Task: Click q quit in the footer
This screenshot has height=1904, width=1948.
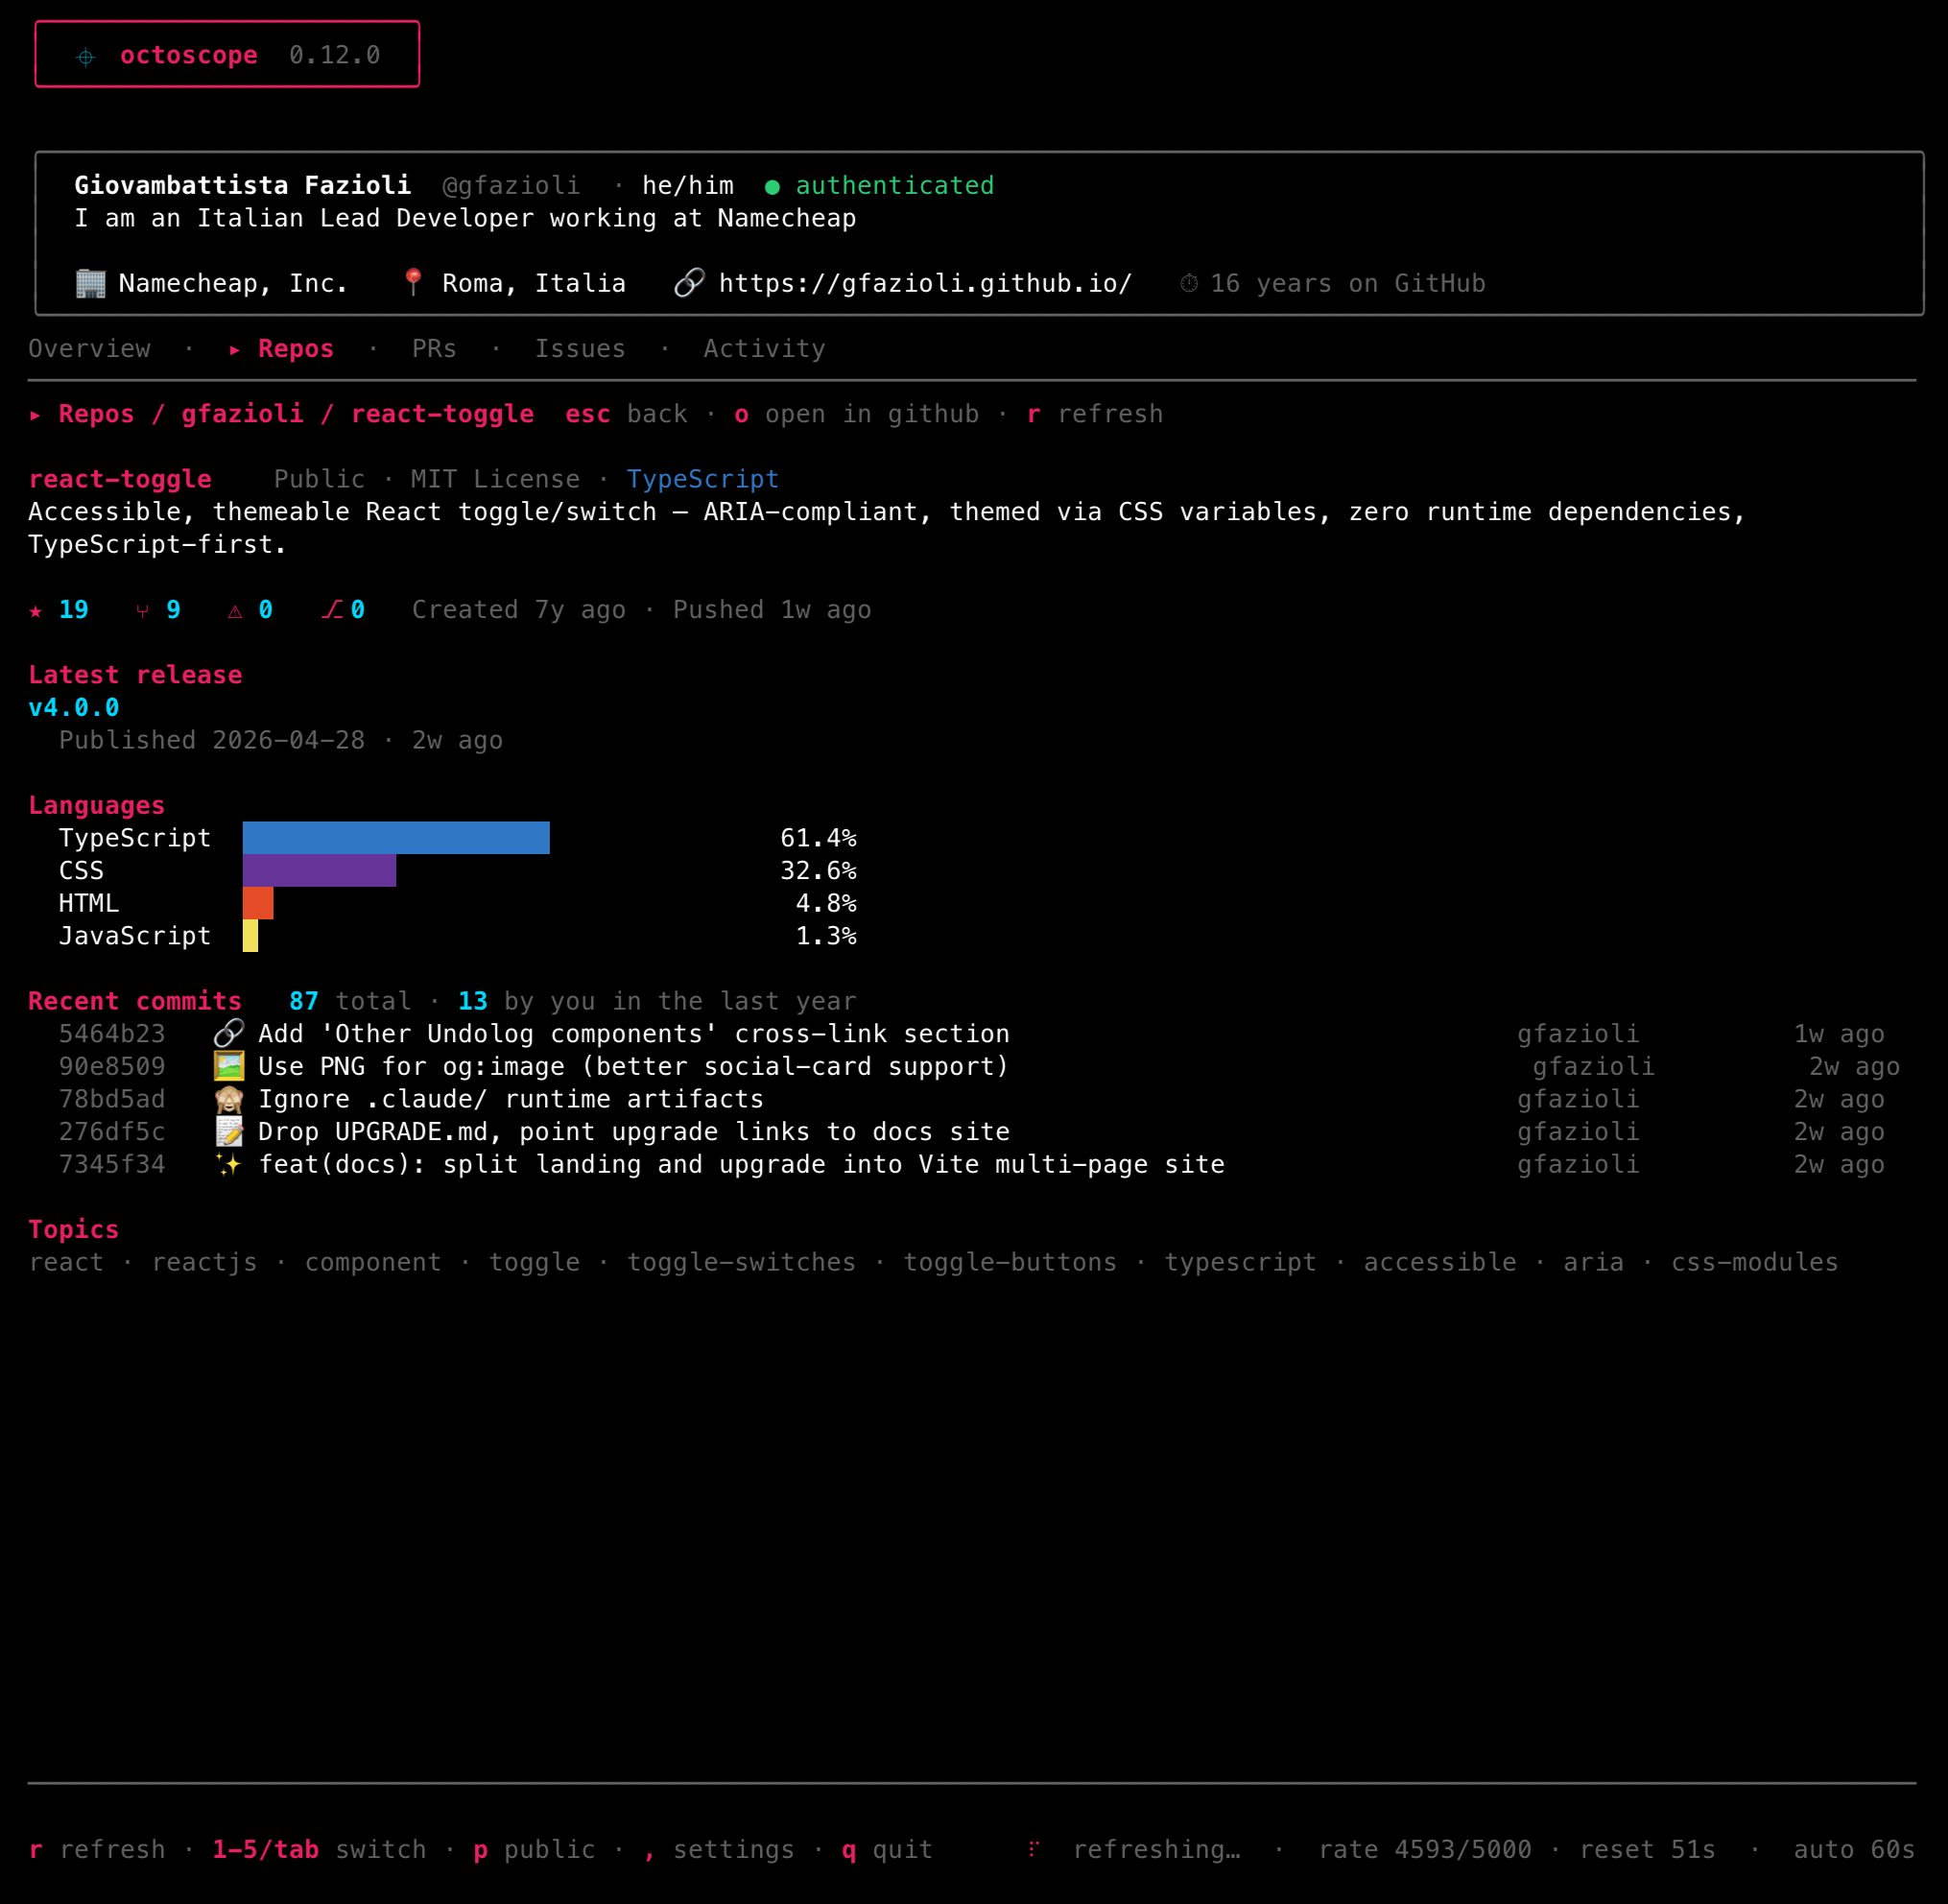Action: (x=887, y=1849)
